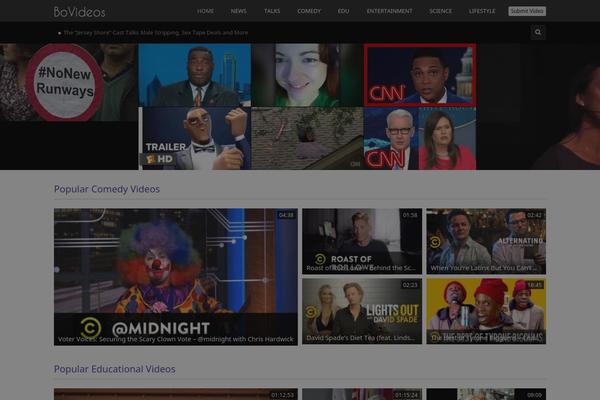Open the search magnifier icon
Viewport: 600px width, 400px height.
click(x=538, y=32)
